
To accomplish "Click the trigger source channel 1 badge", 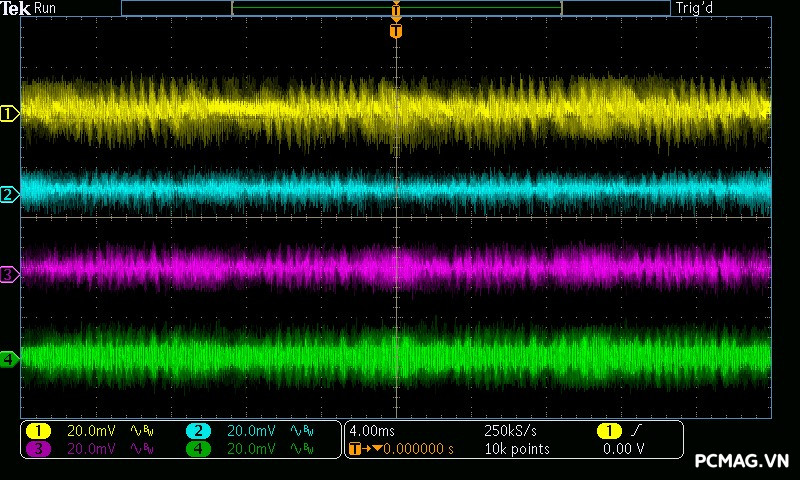I will pos(608,430).
